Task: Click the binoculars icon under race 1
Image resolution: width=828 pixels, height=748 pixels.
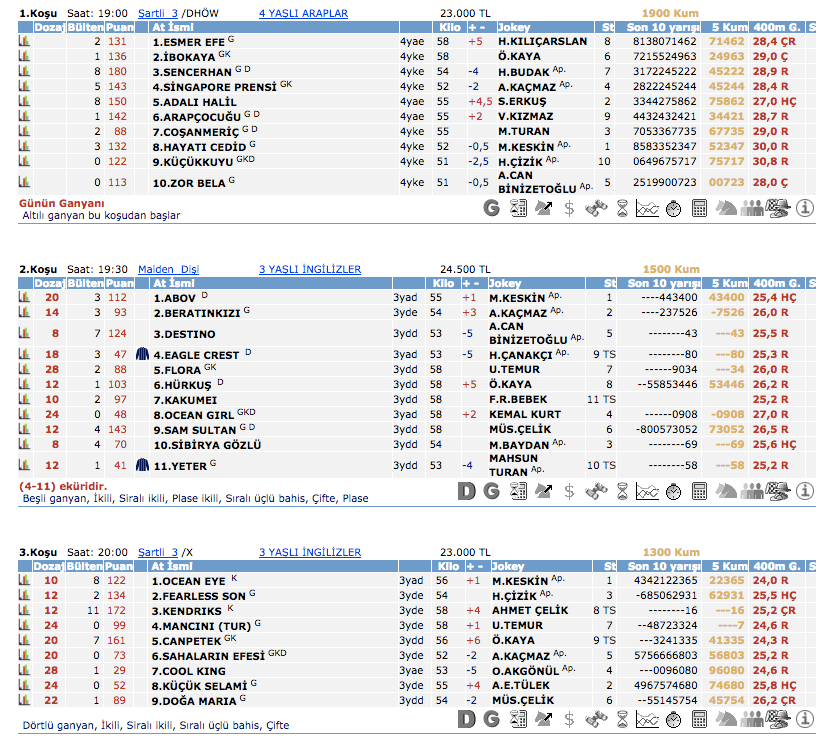Action: pos(595,208)
